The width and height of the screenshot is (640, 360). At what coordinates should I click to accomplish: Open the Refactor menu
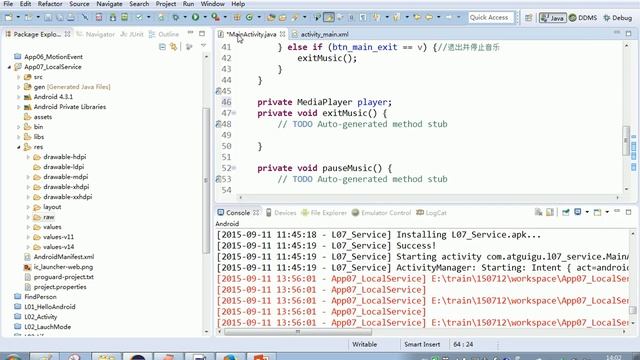tap(50, 4)
